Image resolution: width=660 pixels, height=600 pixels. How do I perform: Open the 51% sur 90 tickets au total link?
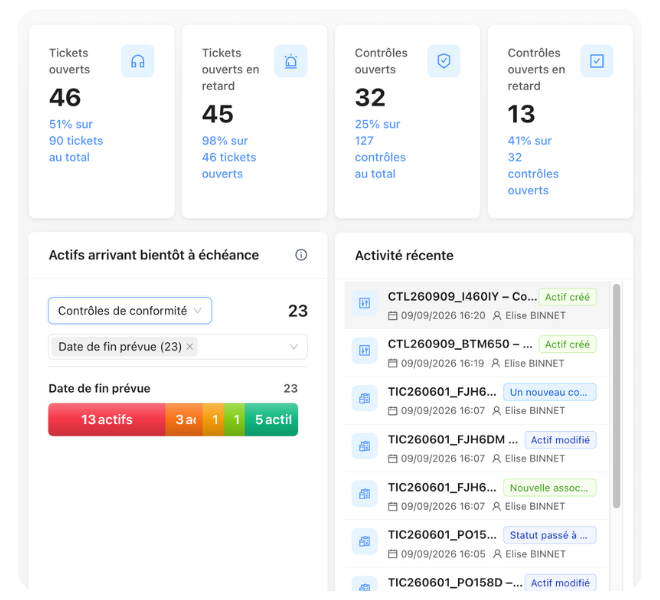pyautogui.click(x=76, y=141)
